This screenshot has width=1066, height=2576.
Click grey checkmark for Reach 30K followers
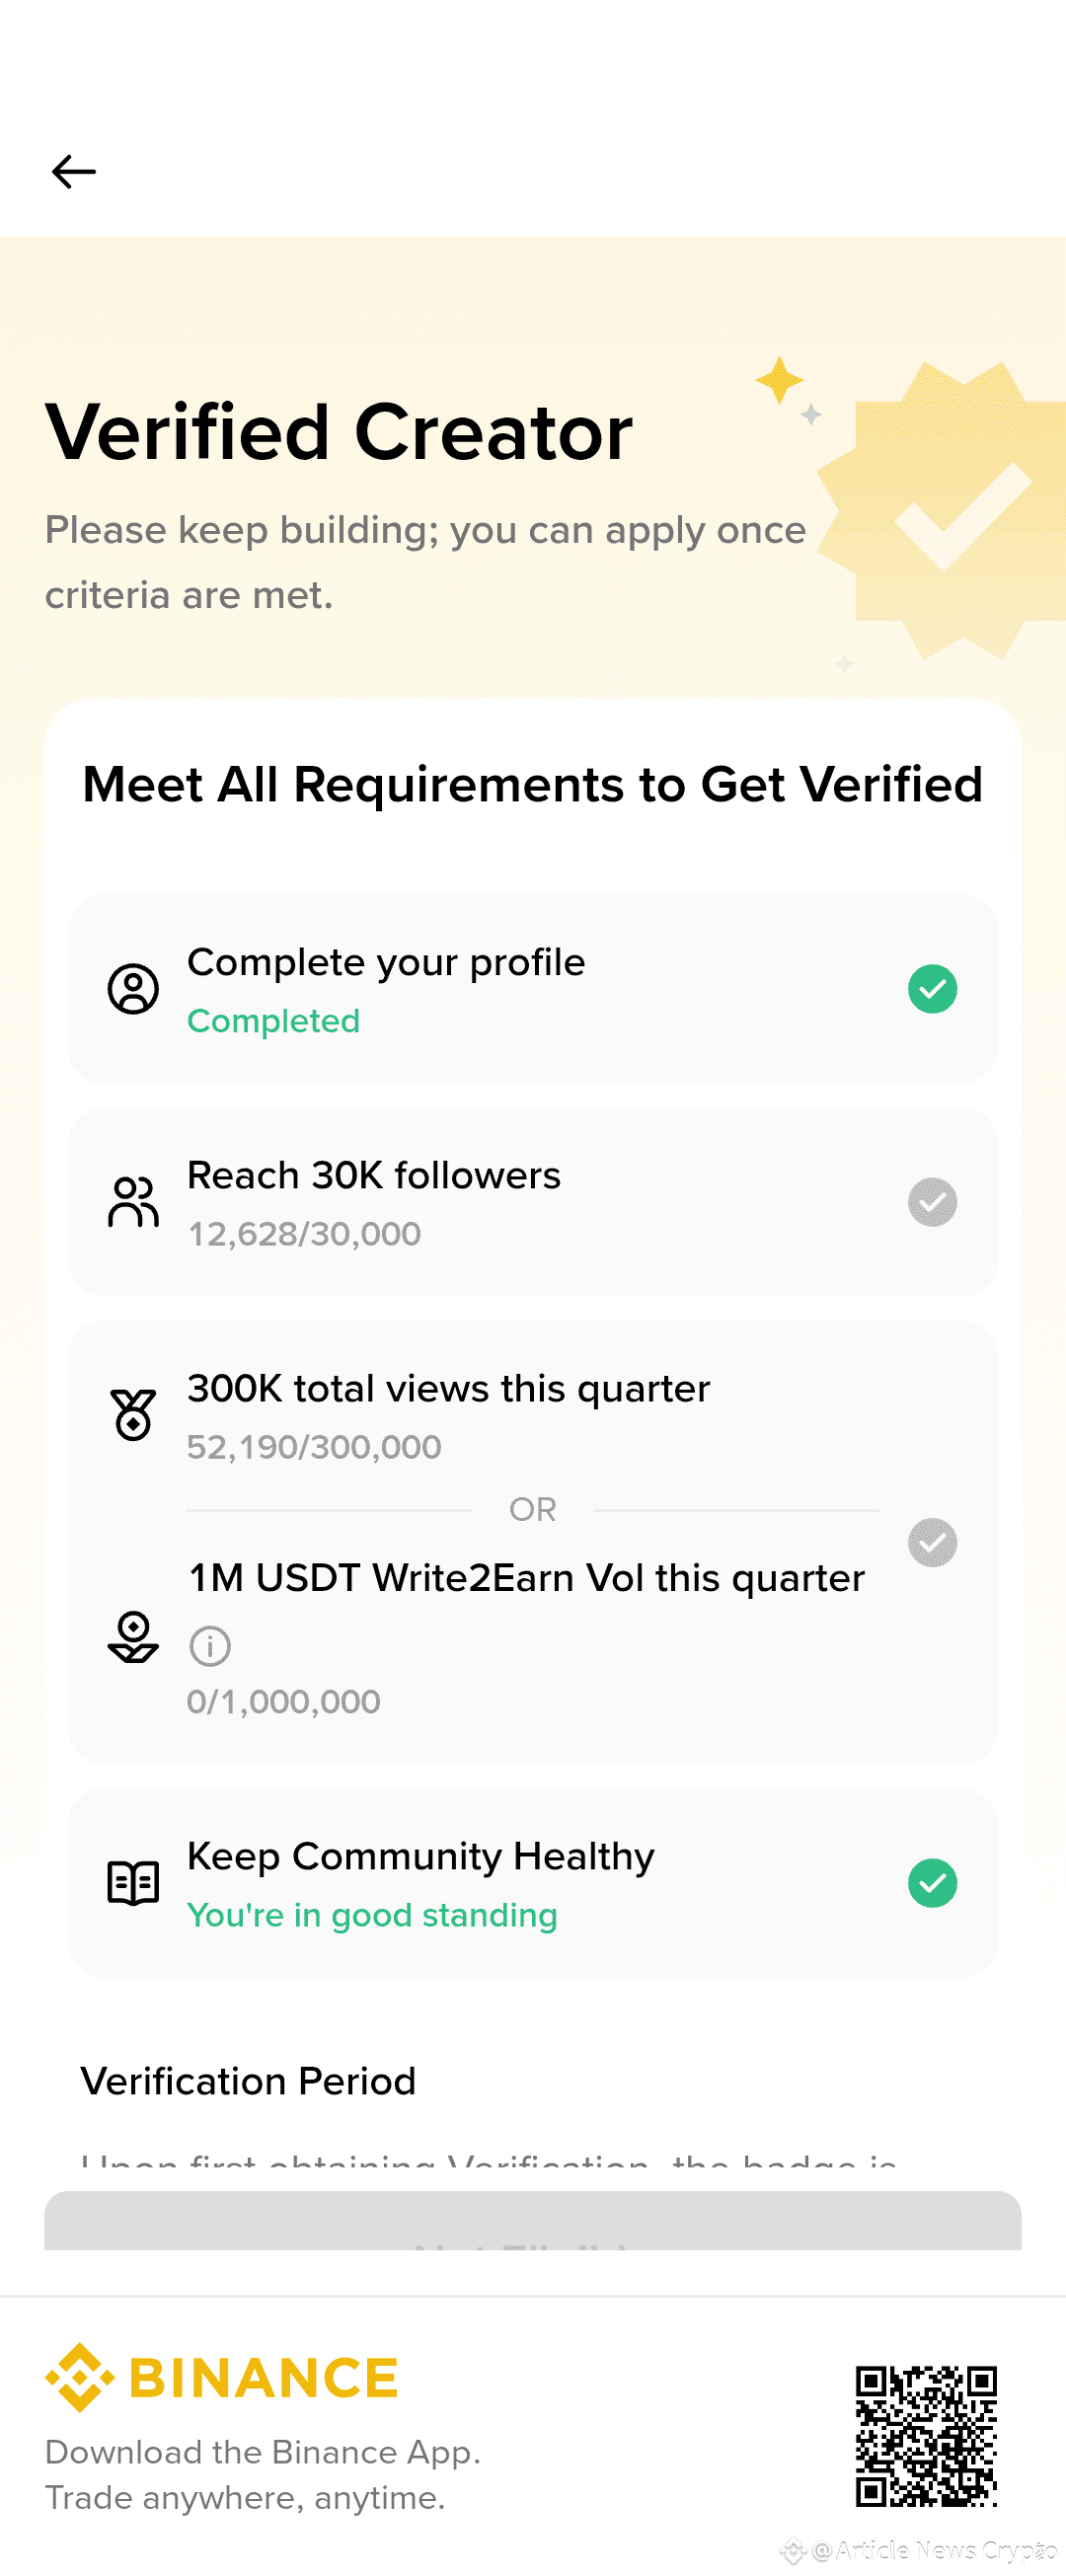point(932,1202)
